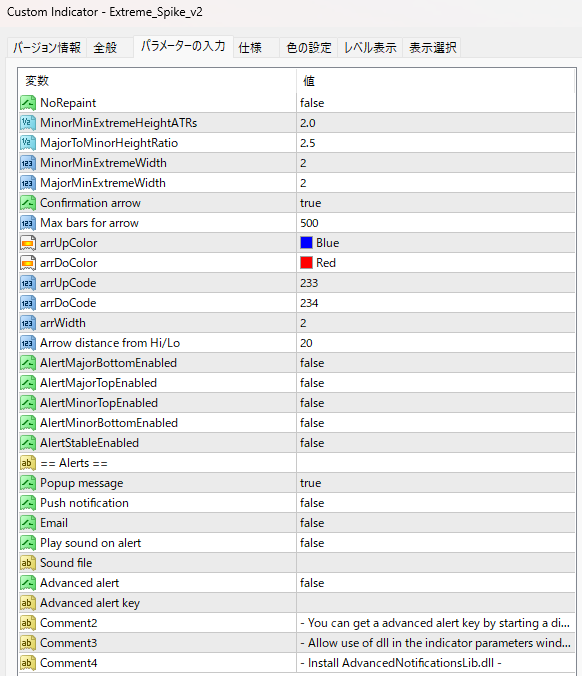
Task: Select the Max bars for arrow row
Action: click(x=297, y=223)
